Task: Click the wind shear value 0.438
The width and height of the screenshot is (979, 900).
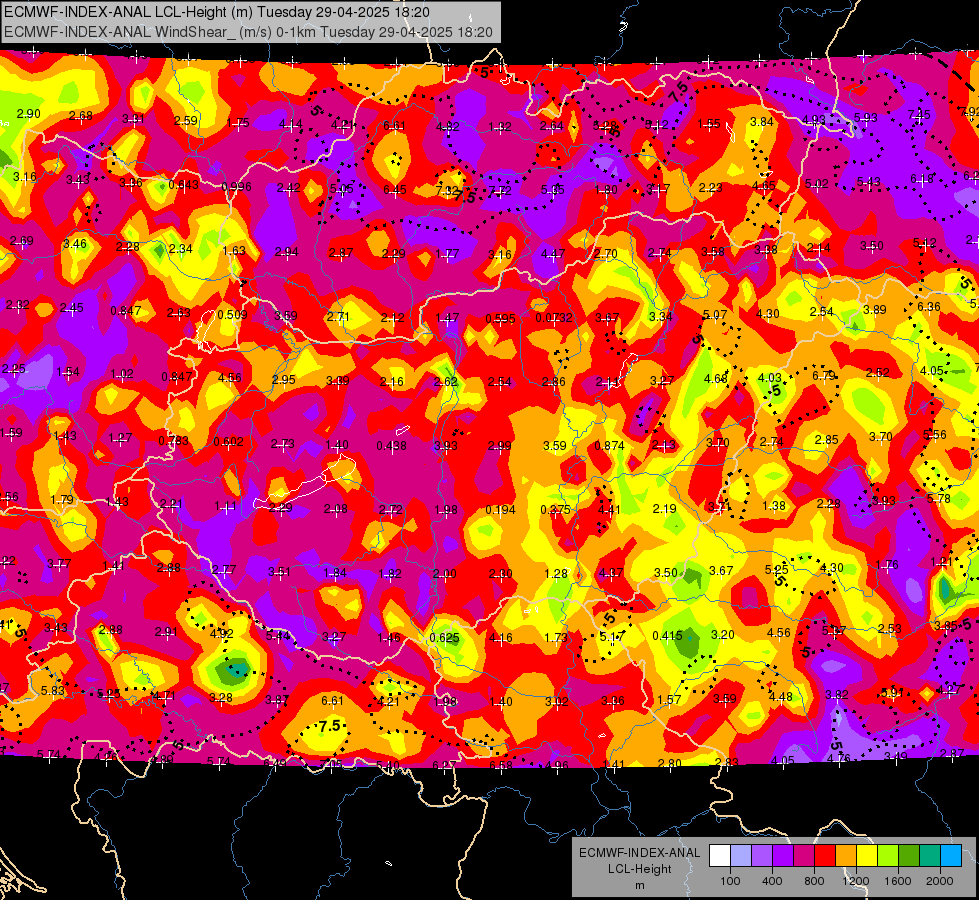Action: 391,445
